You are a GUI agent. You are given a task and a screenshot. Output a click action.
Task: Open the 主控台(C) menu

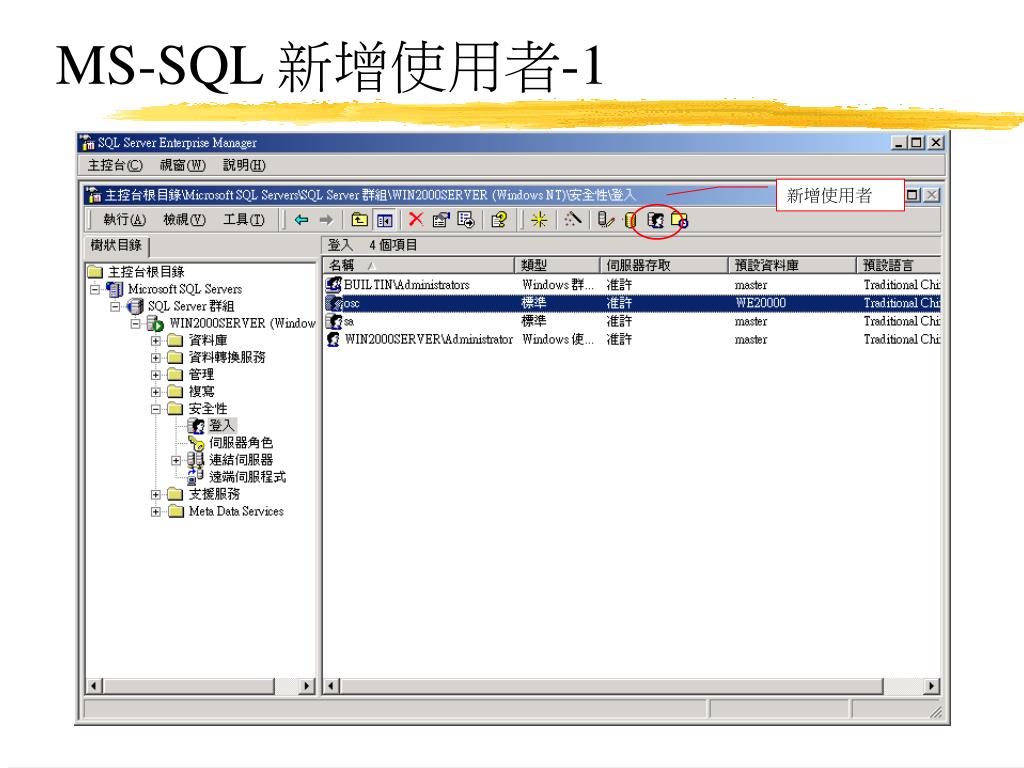point(116,165)
